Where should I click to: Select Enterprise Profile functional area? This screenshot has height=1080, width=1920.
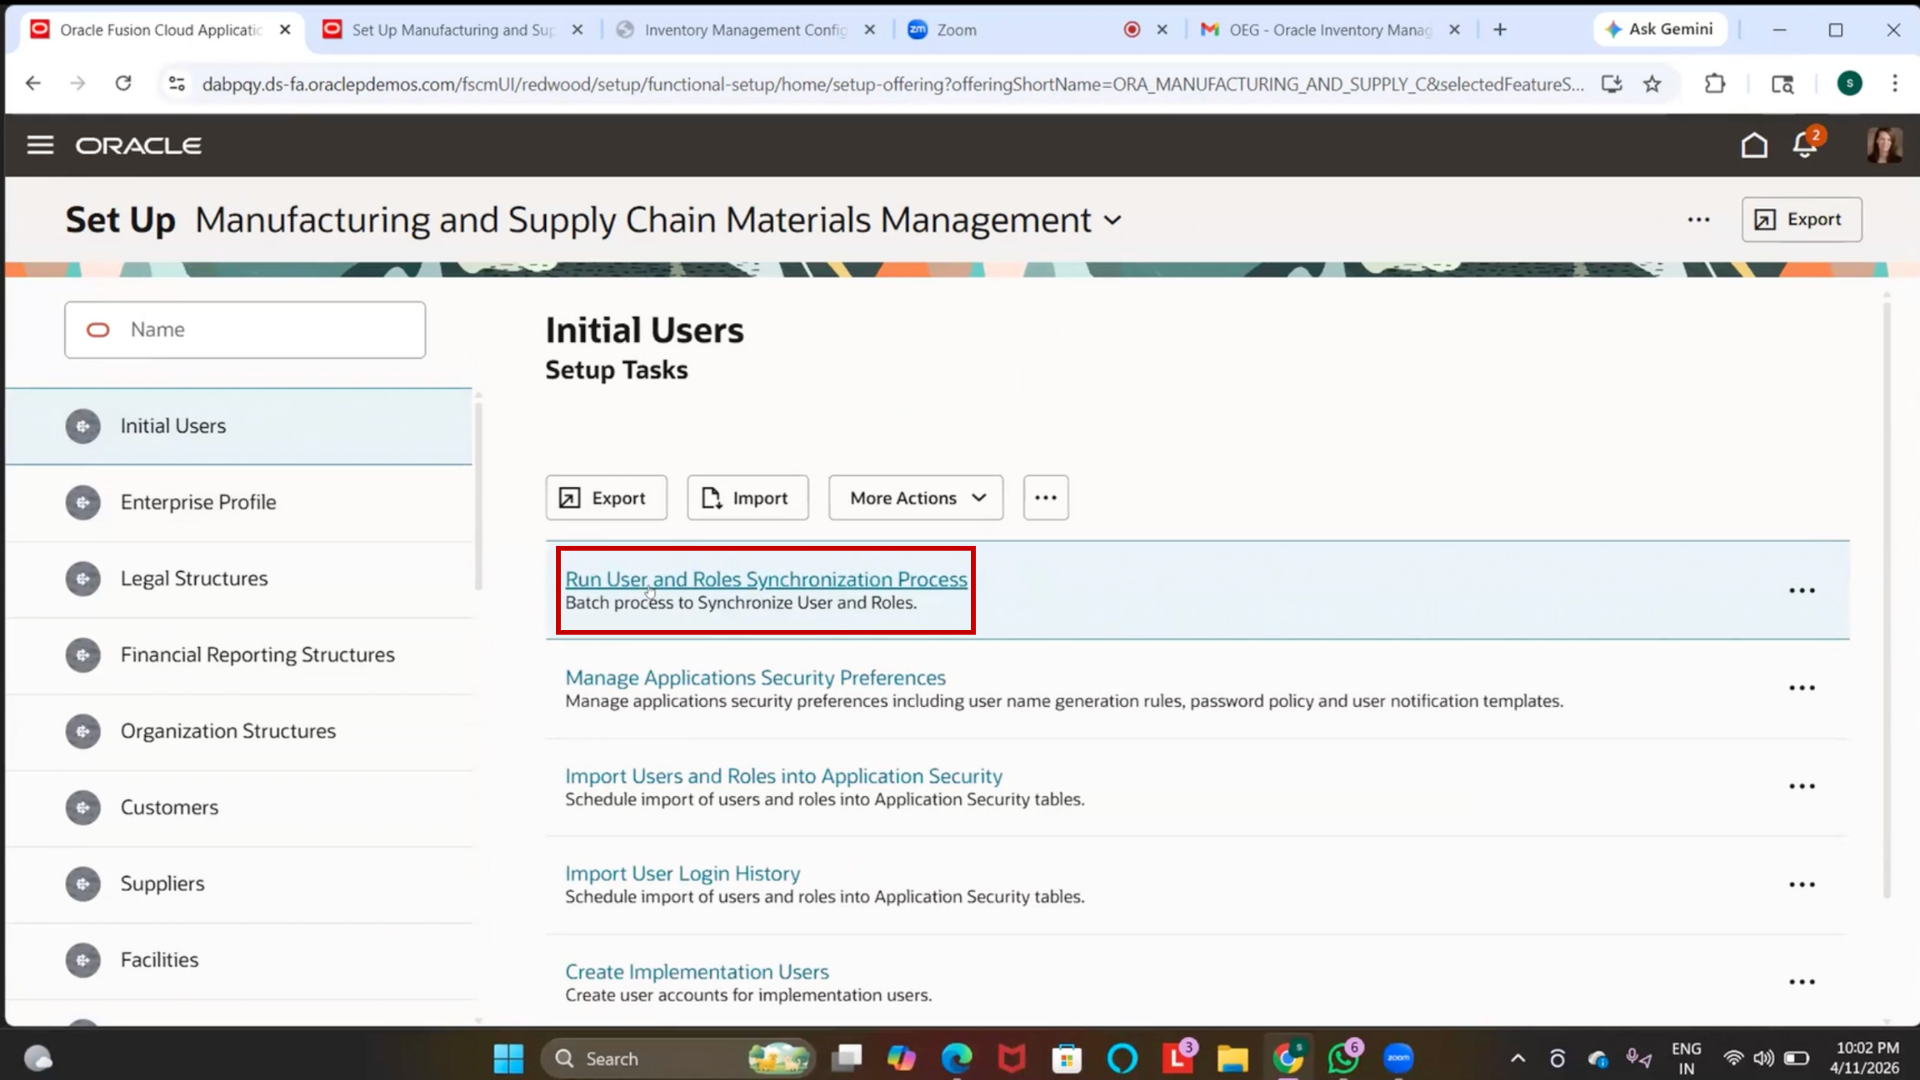(x=239, y=502)
